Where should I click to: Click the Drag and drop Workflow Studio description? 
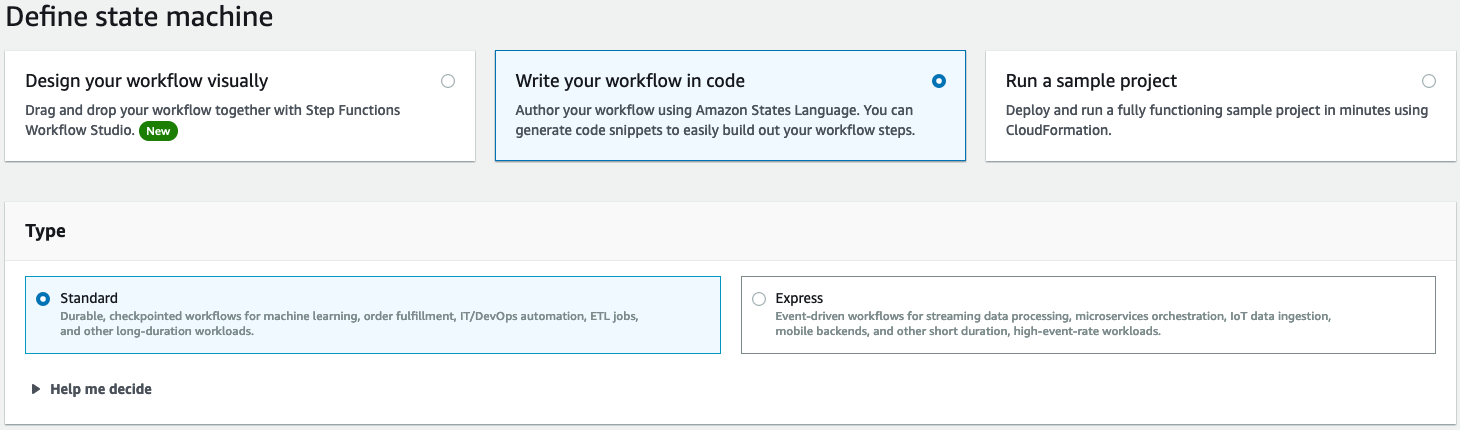[x=212, y=120]
